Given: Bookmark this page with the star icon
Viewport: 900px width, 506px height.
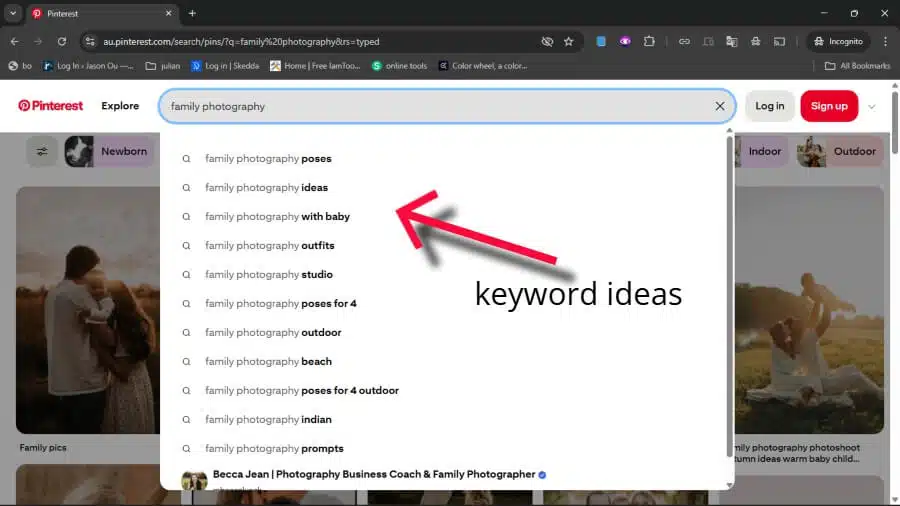Looking at the screenshot, I should pyautogui.click(x=569, y=42).
